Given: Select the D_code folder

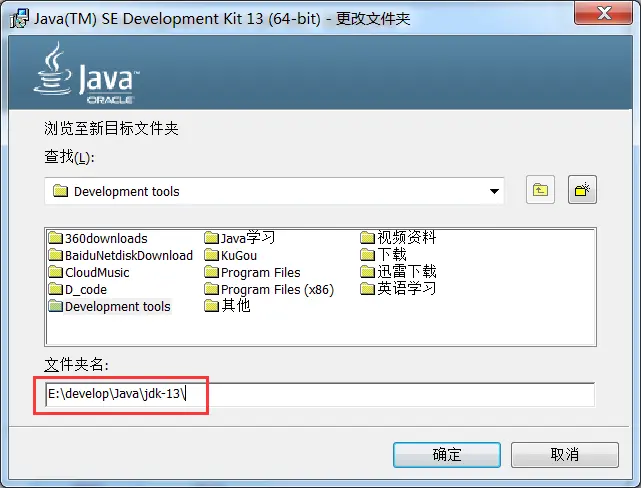Looking at the screenshot, I should click(78, 289).
